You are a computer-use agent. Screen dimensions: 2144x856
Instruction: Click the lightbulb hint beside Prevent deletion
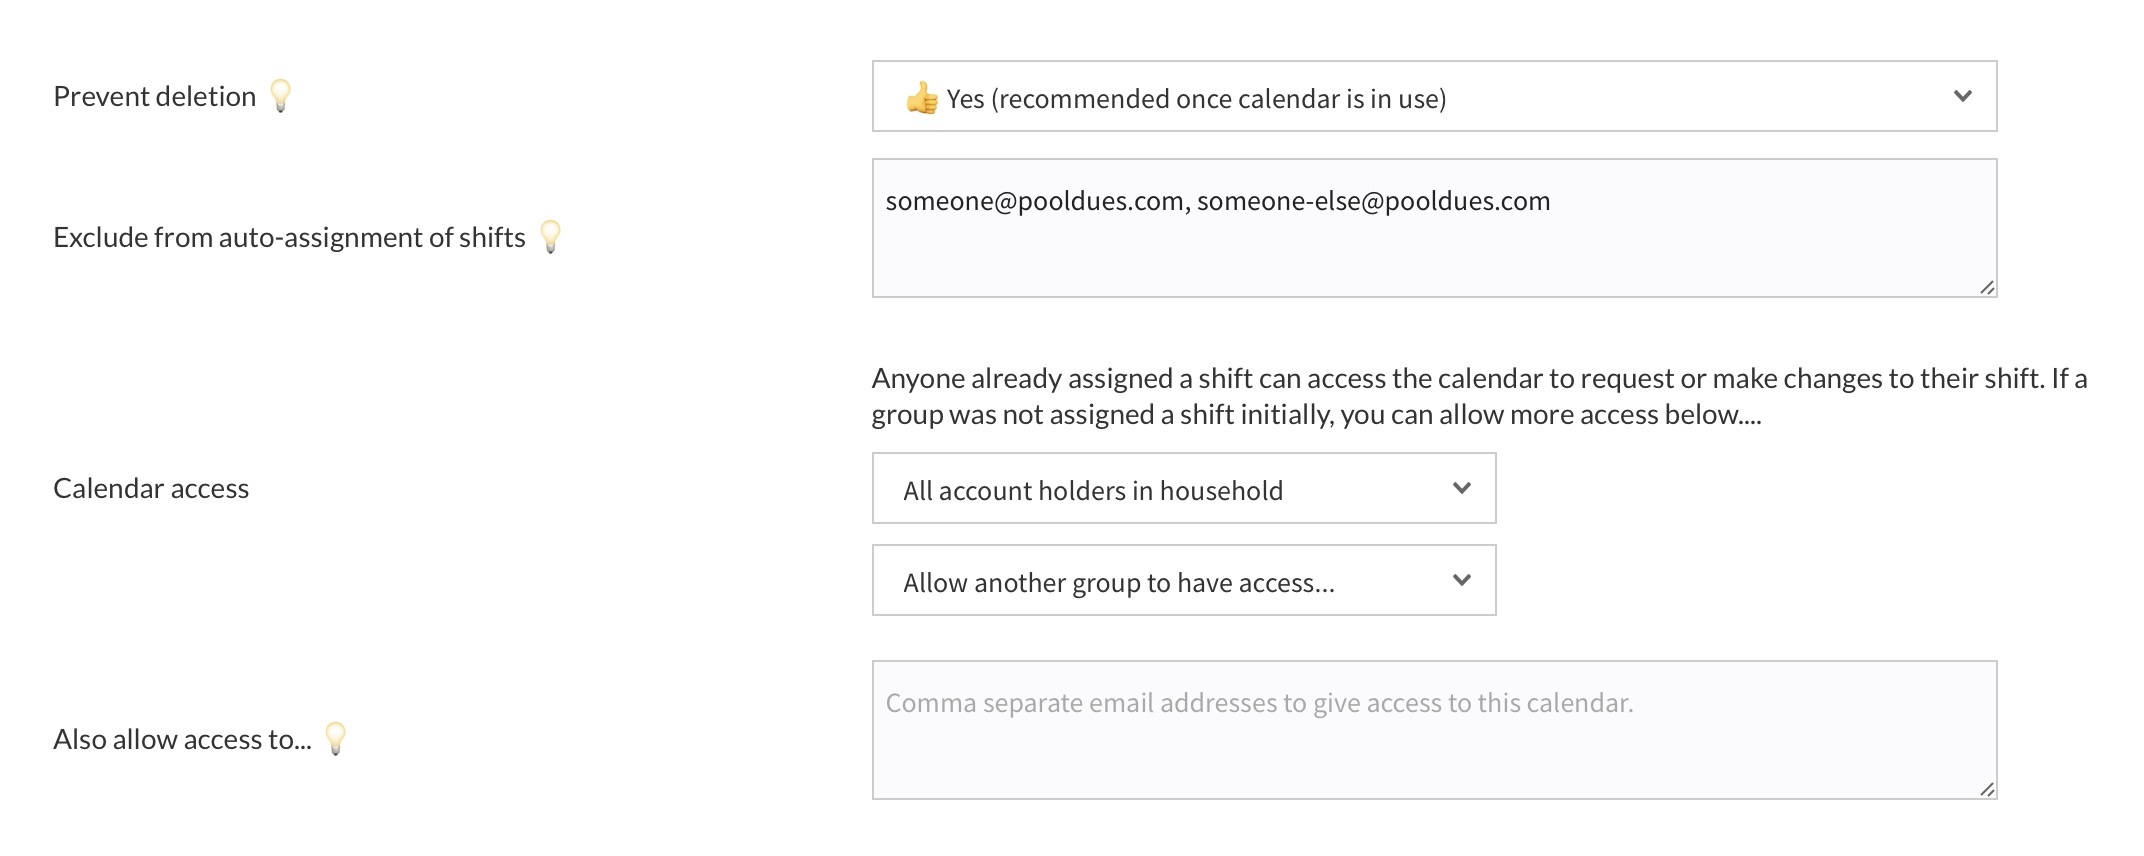click(281, 95)
